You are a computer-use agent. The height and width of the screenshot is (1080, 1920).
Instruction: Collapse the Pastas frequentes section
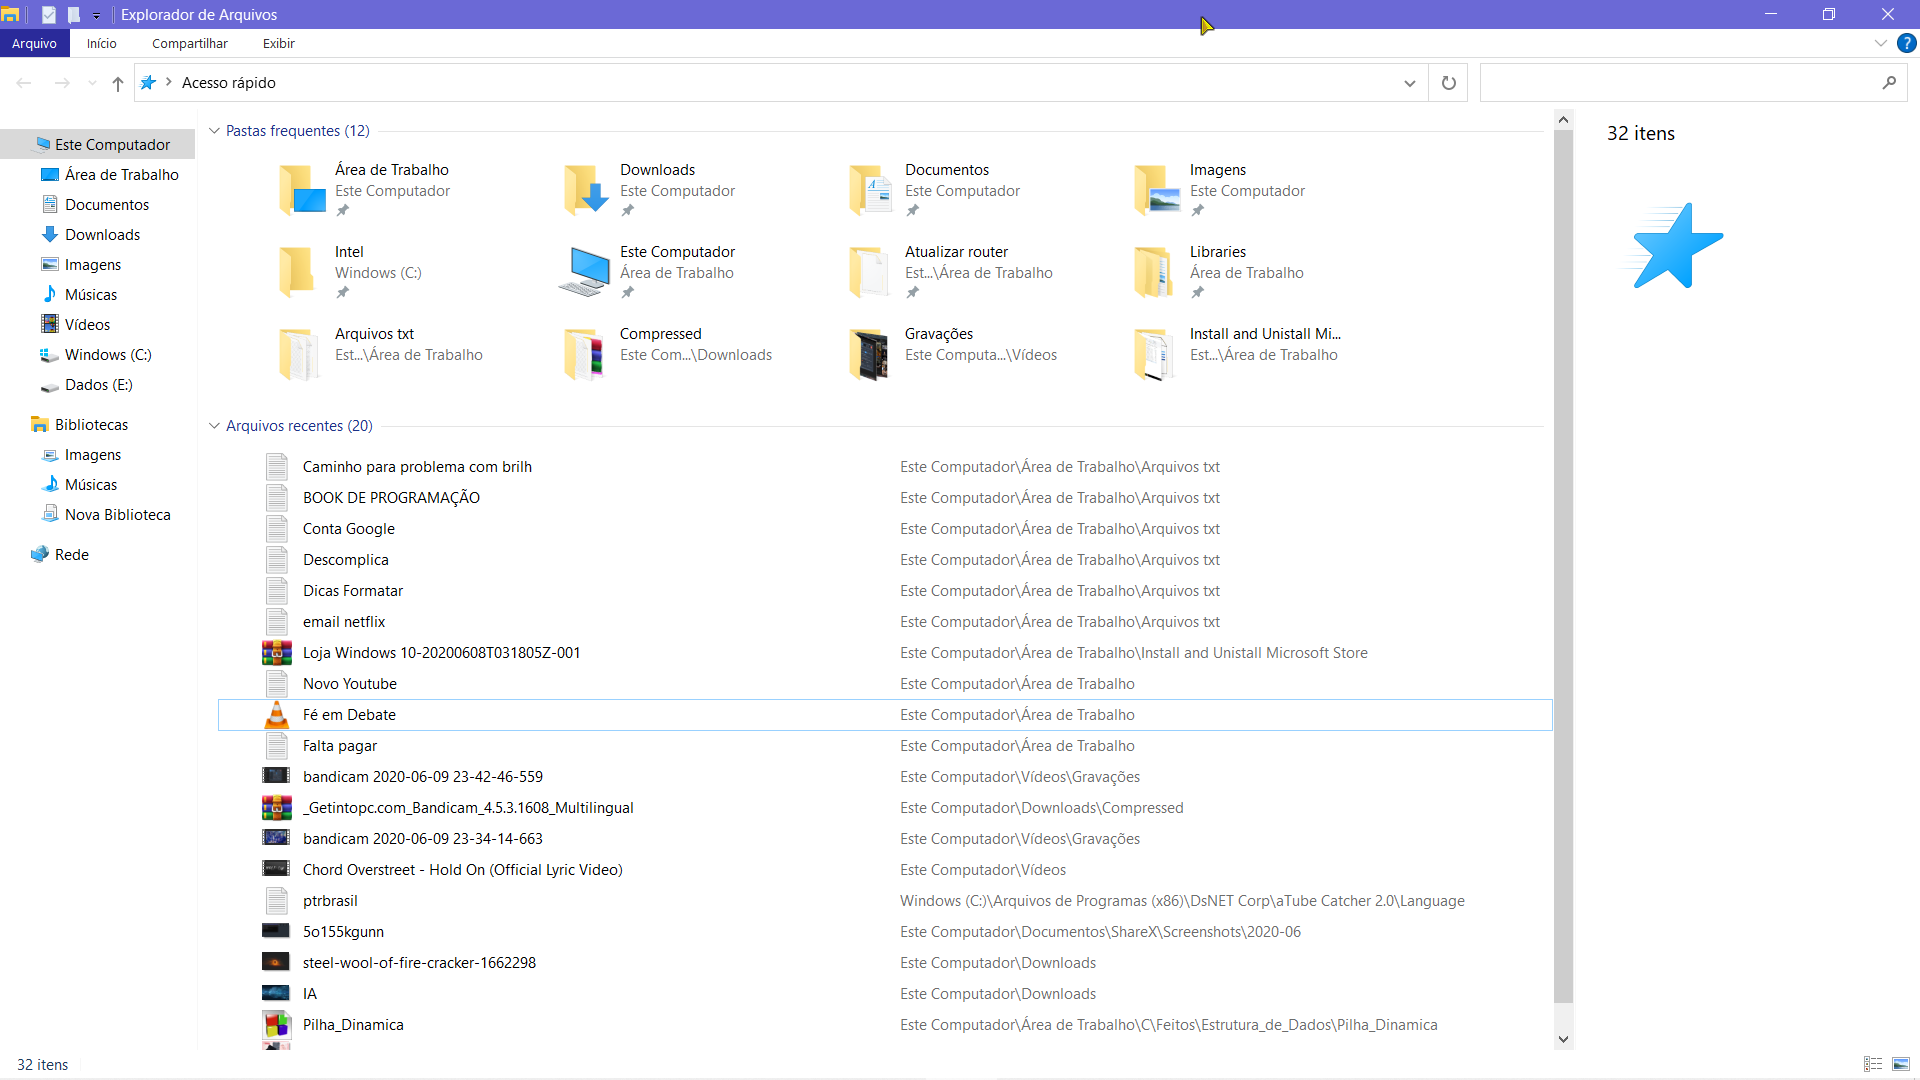click(x=214, y=131)
